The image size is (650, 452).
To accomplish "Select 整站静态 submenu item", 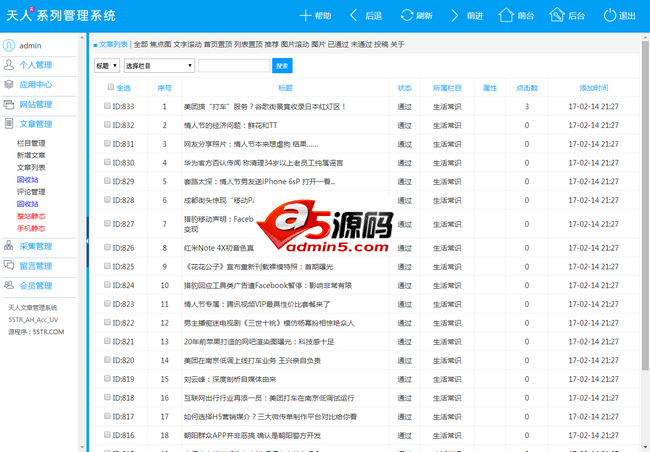I will tap(31, 216).
